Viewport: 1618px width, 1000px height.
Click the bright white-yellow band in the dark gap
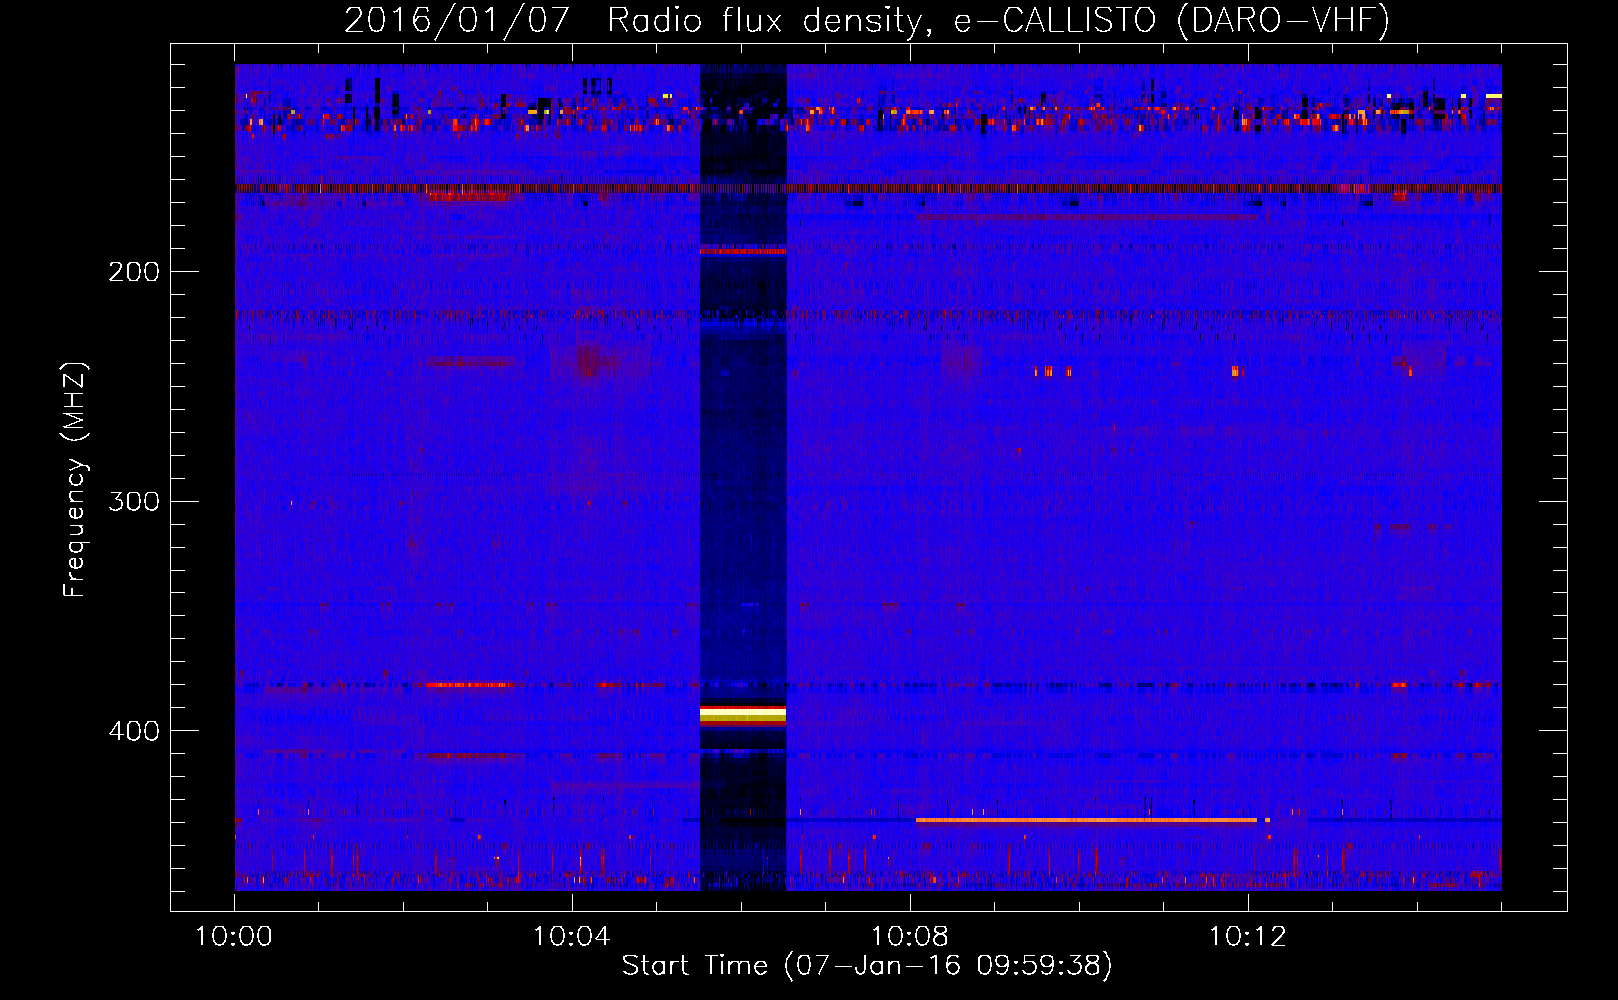[743, 714]
